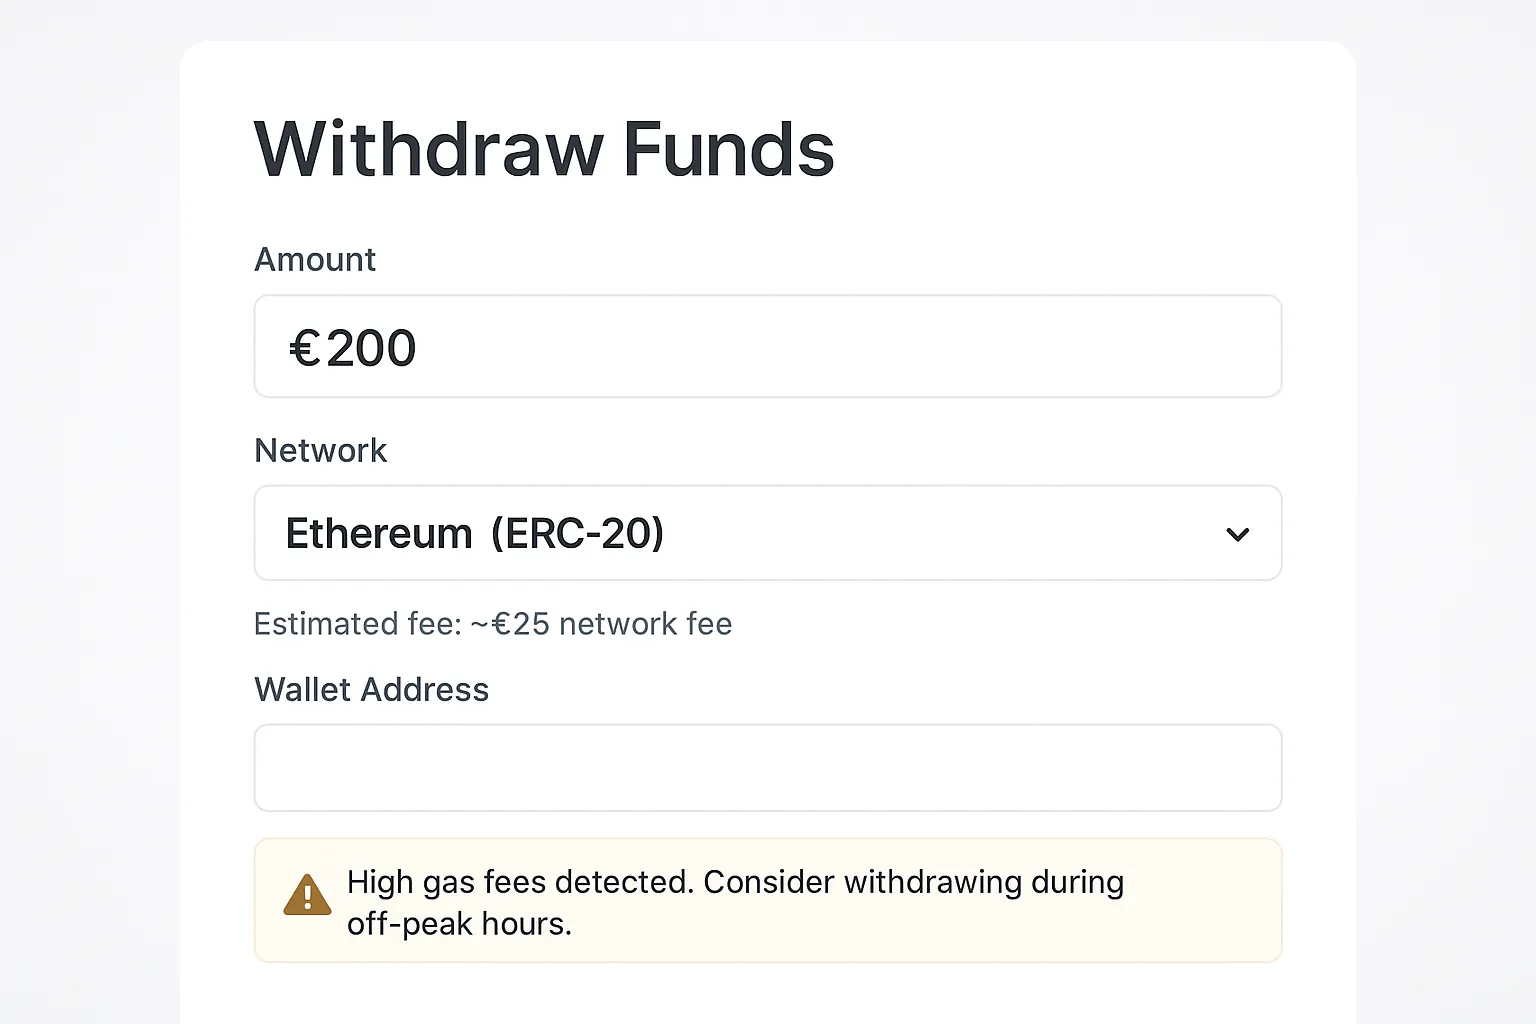The width and height of the screenshot is (1536, 1024).
Task: Select the Amount input showing €200
Action: (x=768, y=346)
